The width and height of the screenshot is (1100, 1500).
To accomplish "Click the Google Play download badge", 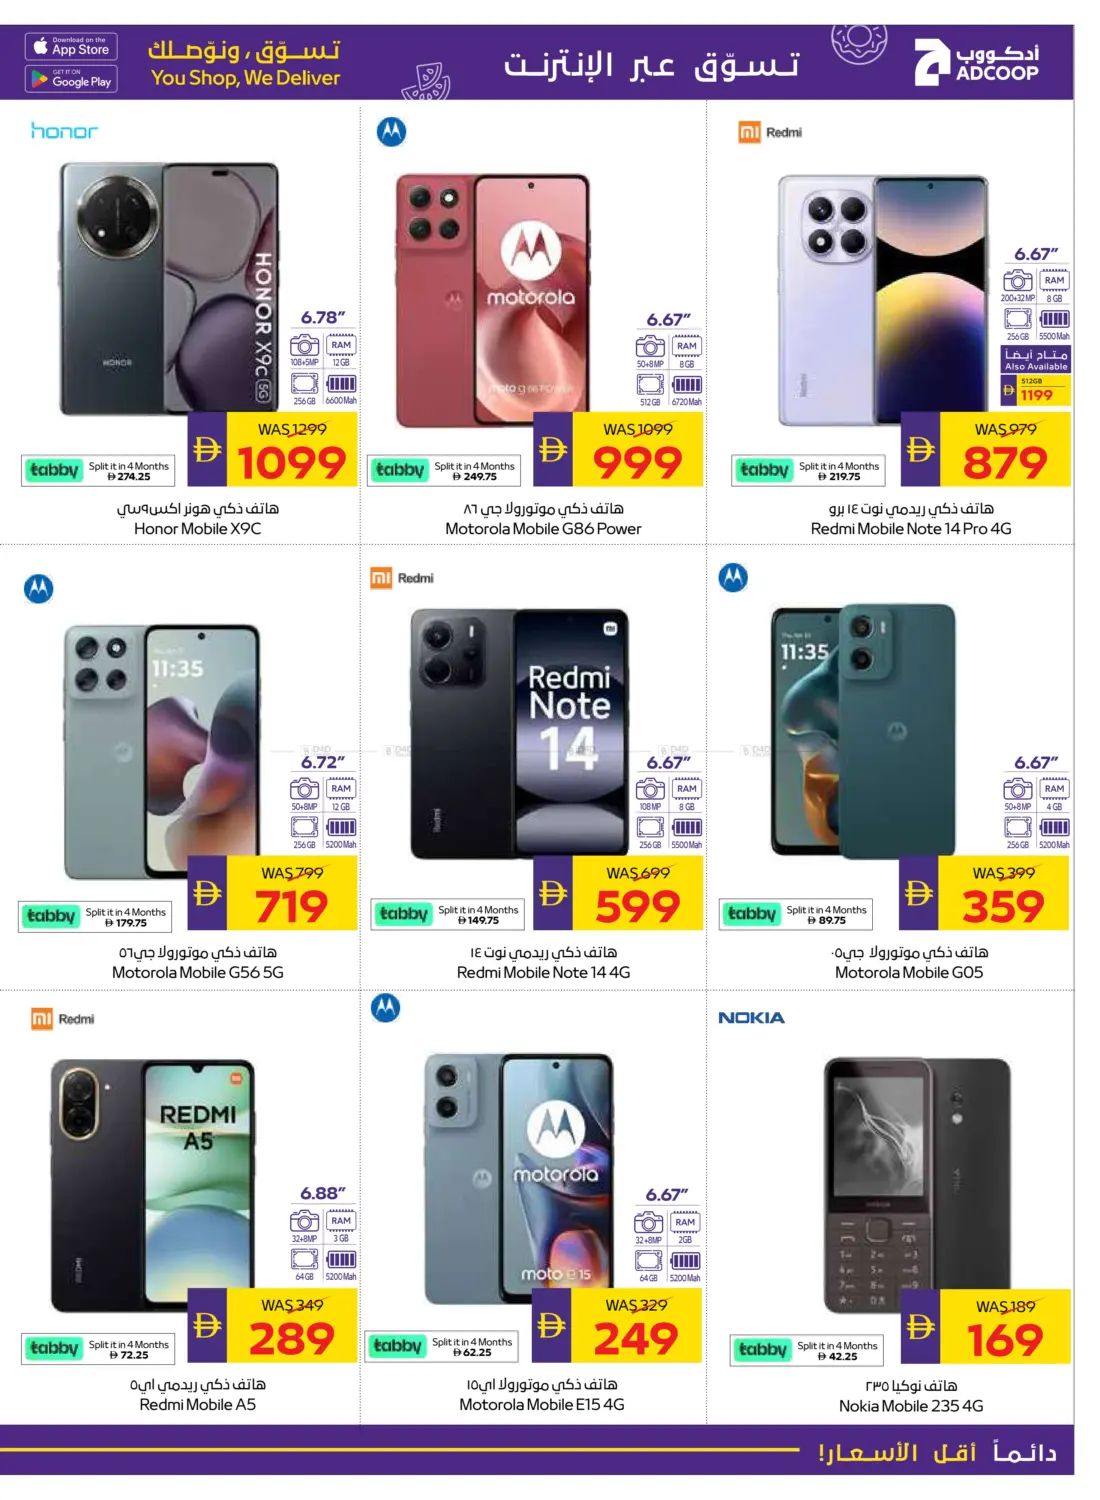I will click(71, 80).
